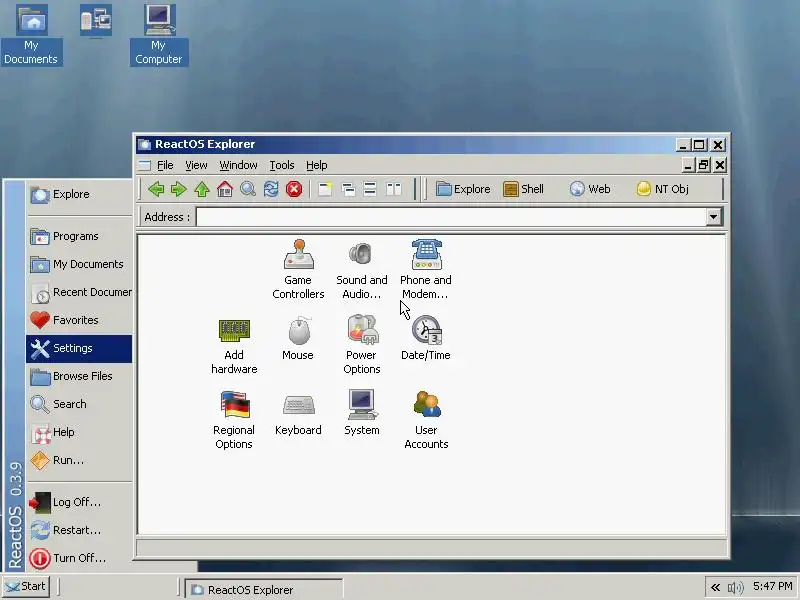Click the Start button on taskbar

point(26,586)
